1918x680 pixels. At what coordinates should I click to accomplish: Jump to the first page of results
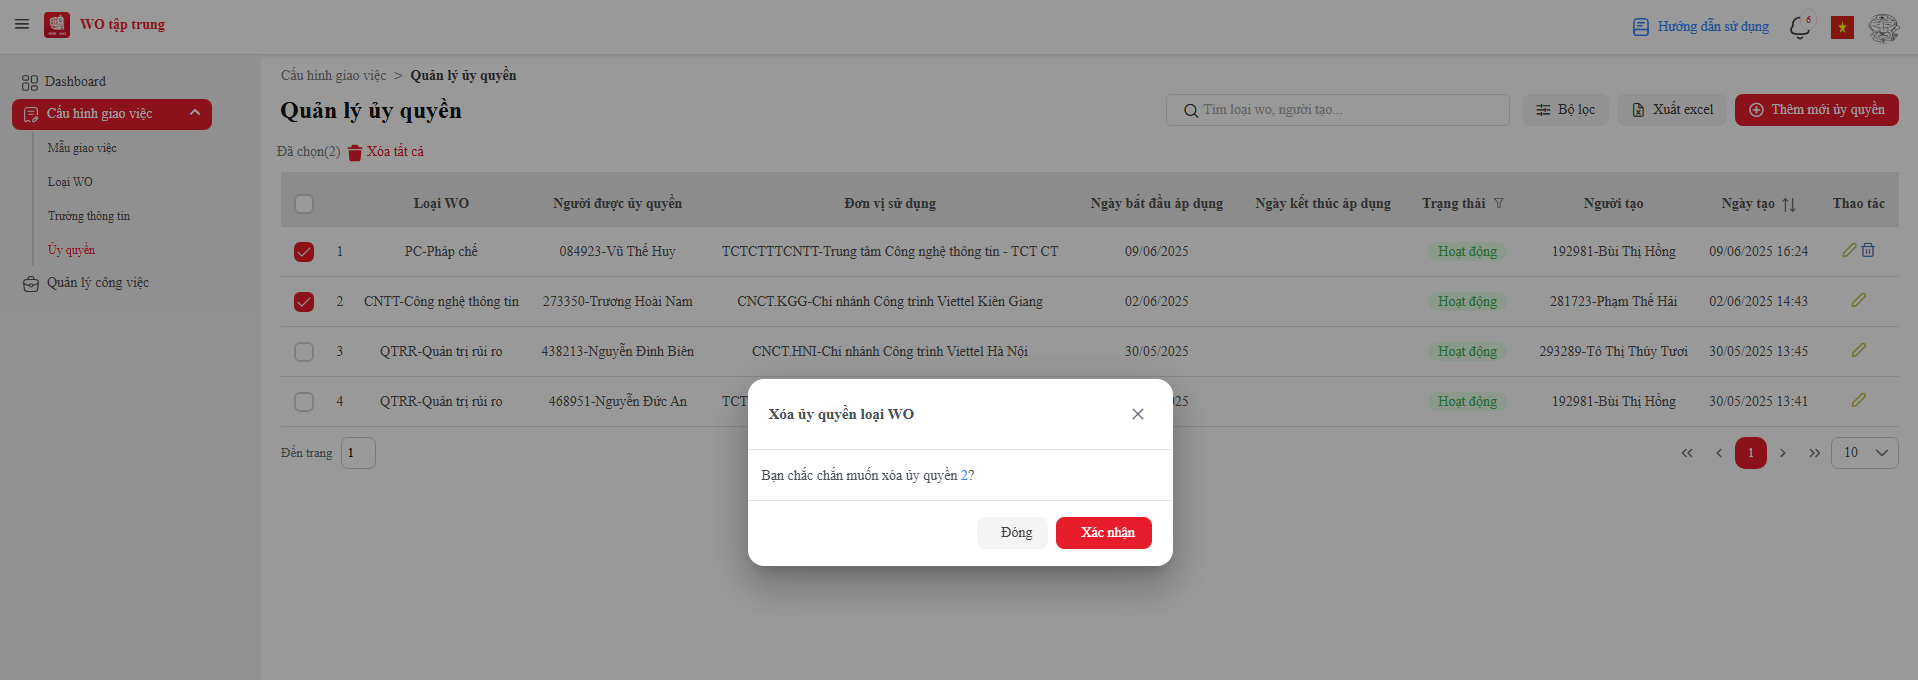(1687, 453)
